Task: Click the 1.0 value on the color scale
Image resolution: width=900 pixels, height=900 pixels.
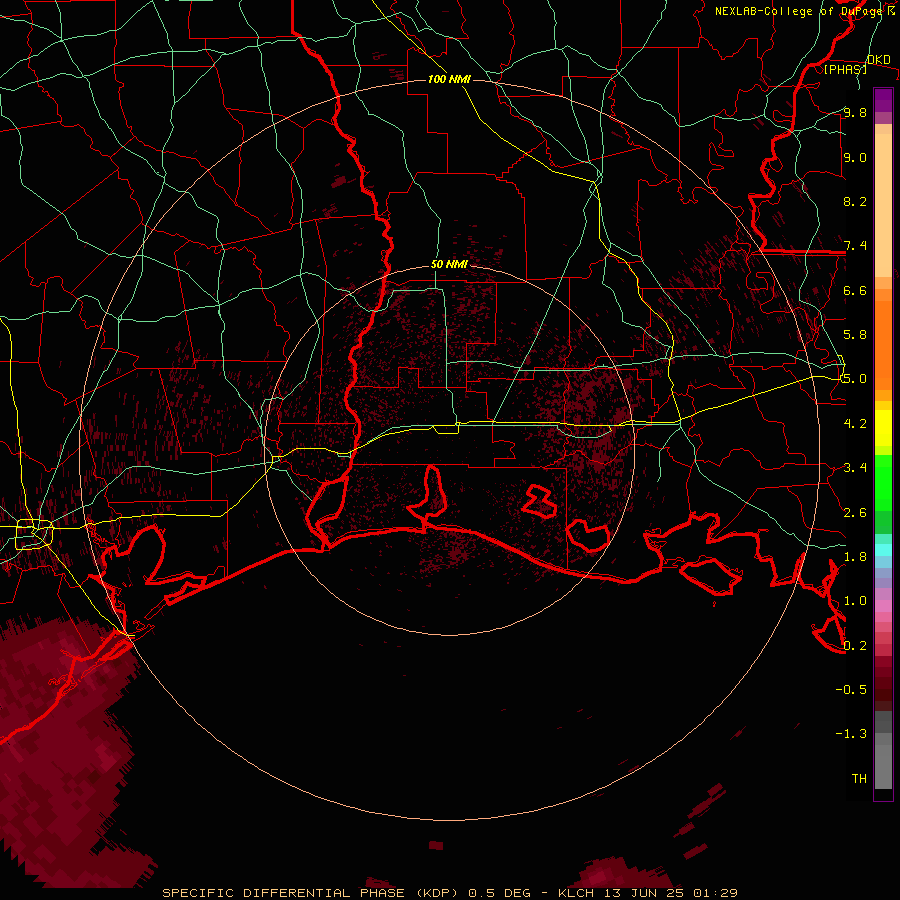Action: [x=855, y=601]
